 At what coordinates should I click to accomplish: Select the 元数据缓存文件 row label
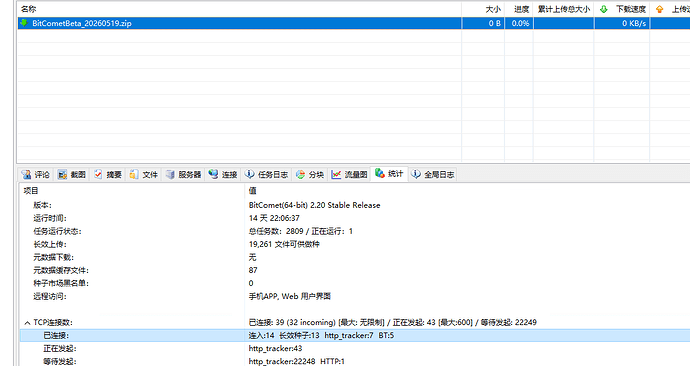pos(61,270)
